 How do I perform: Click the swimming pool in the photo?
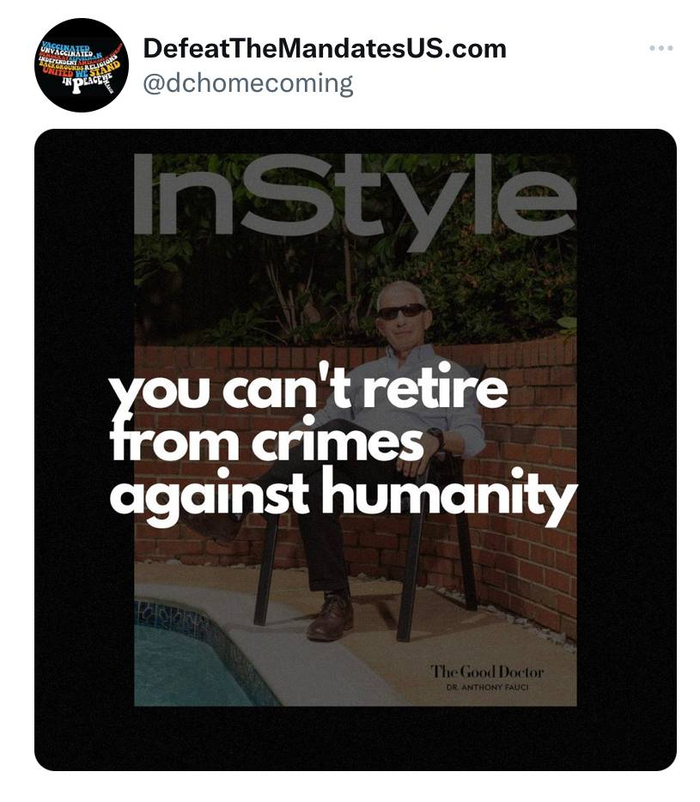(x=199, y=660)
